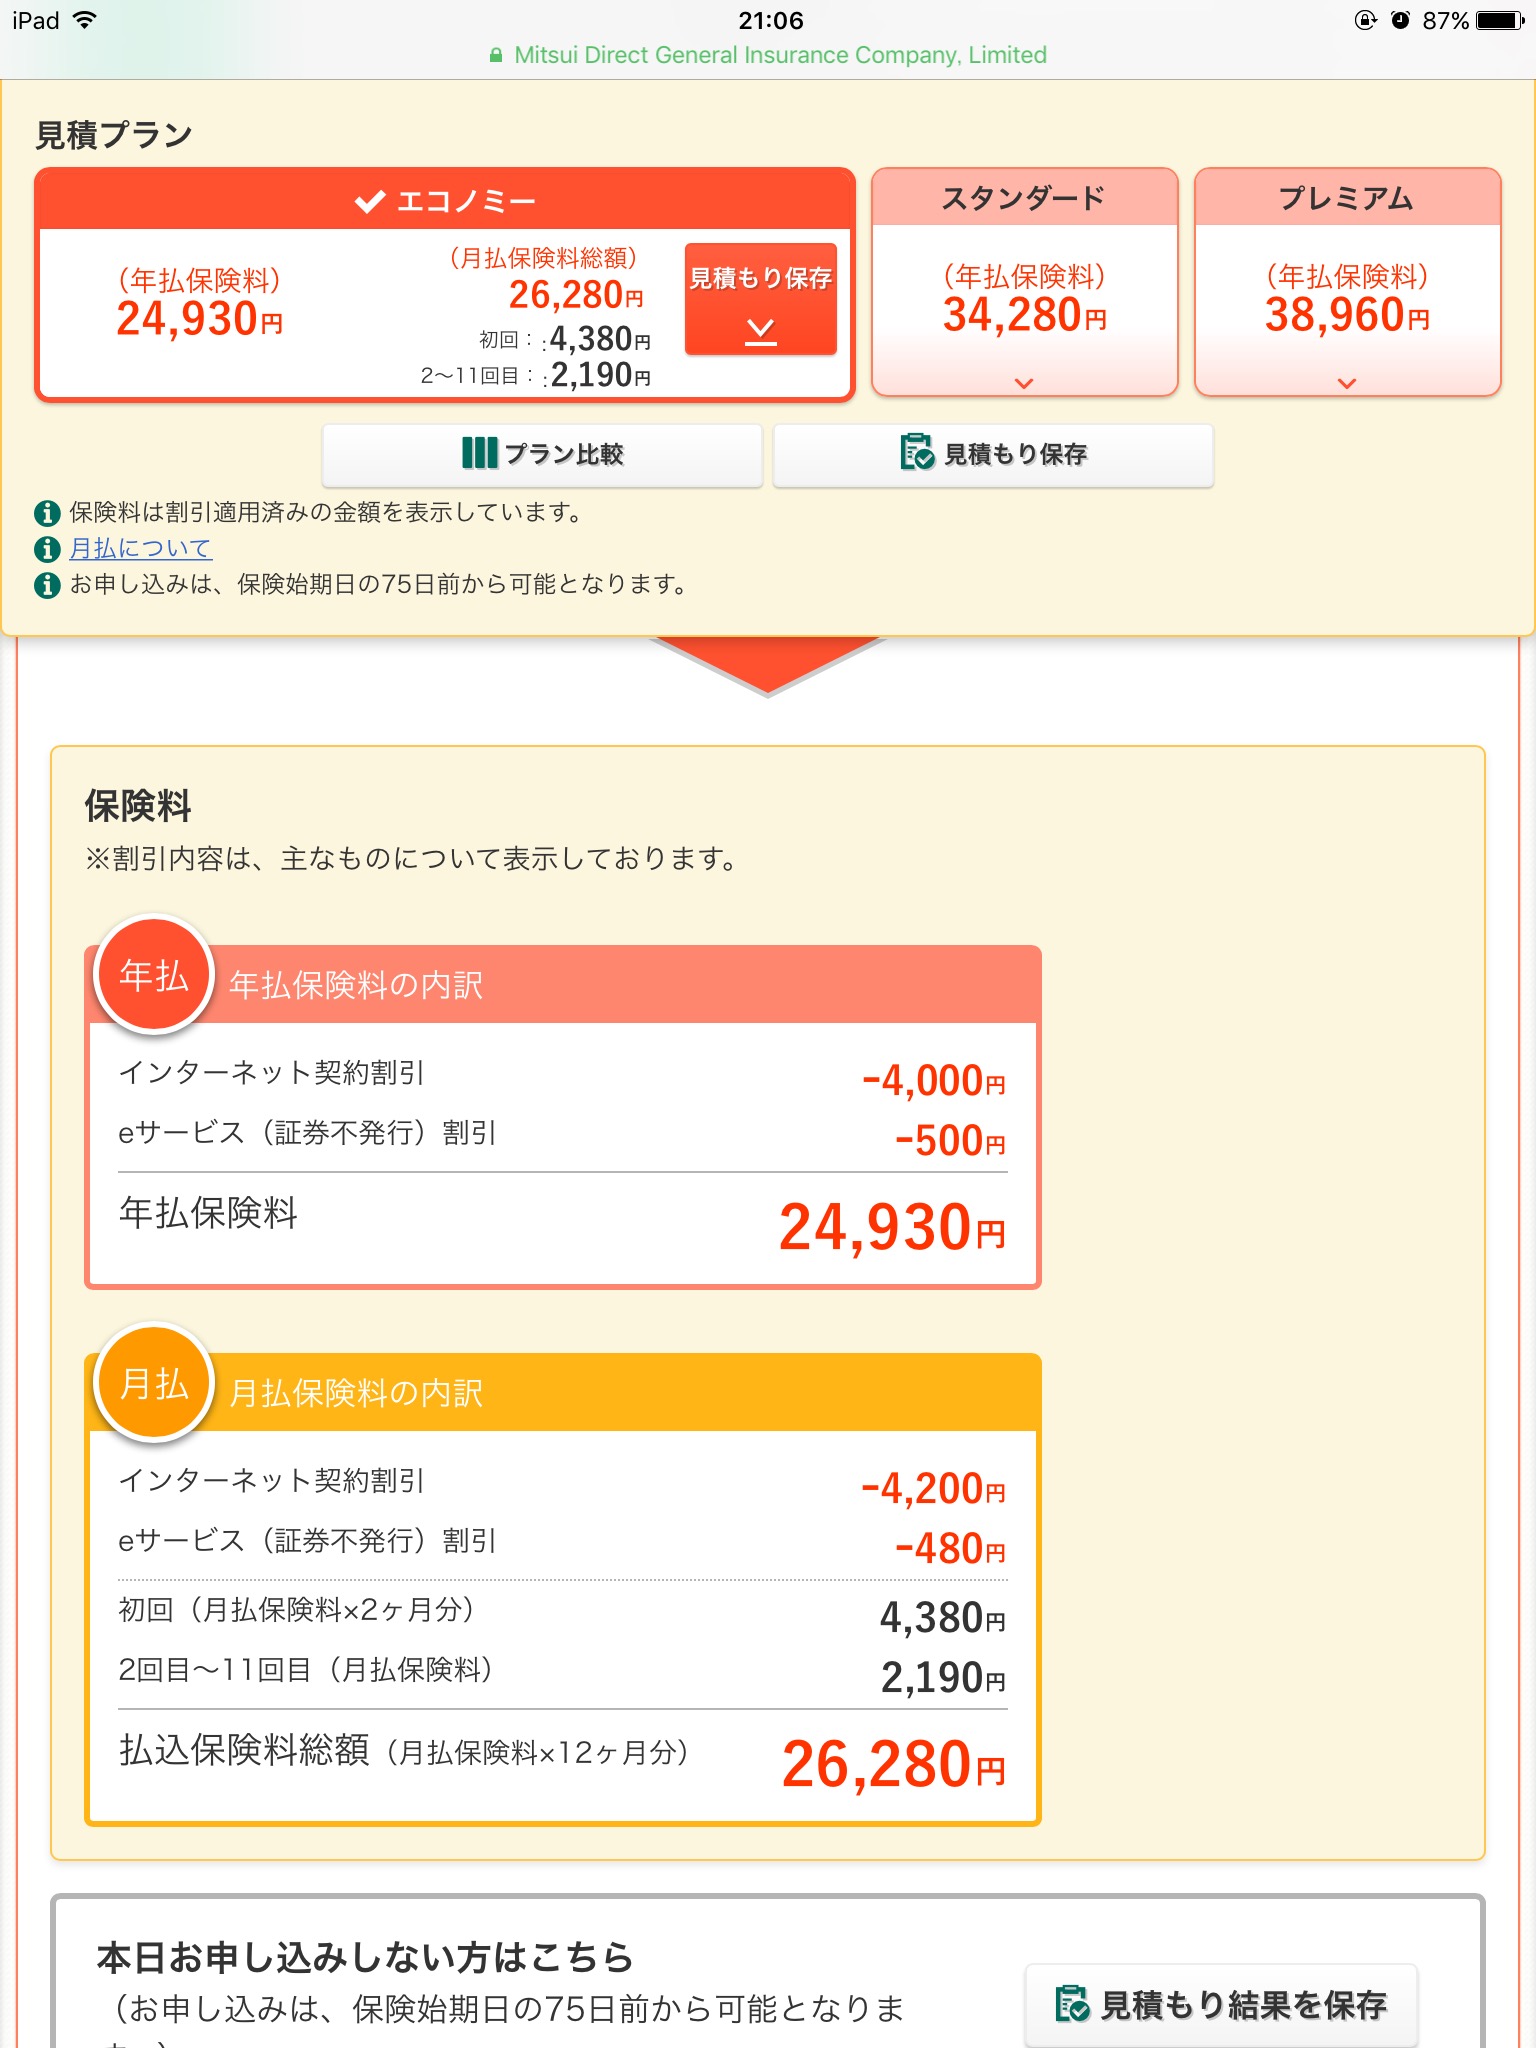The height and width of the screenshot is (2048, 1536).
Task: Click the green padlock icon in address bar
Action: click(x=496, y=56)
